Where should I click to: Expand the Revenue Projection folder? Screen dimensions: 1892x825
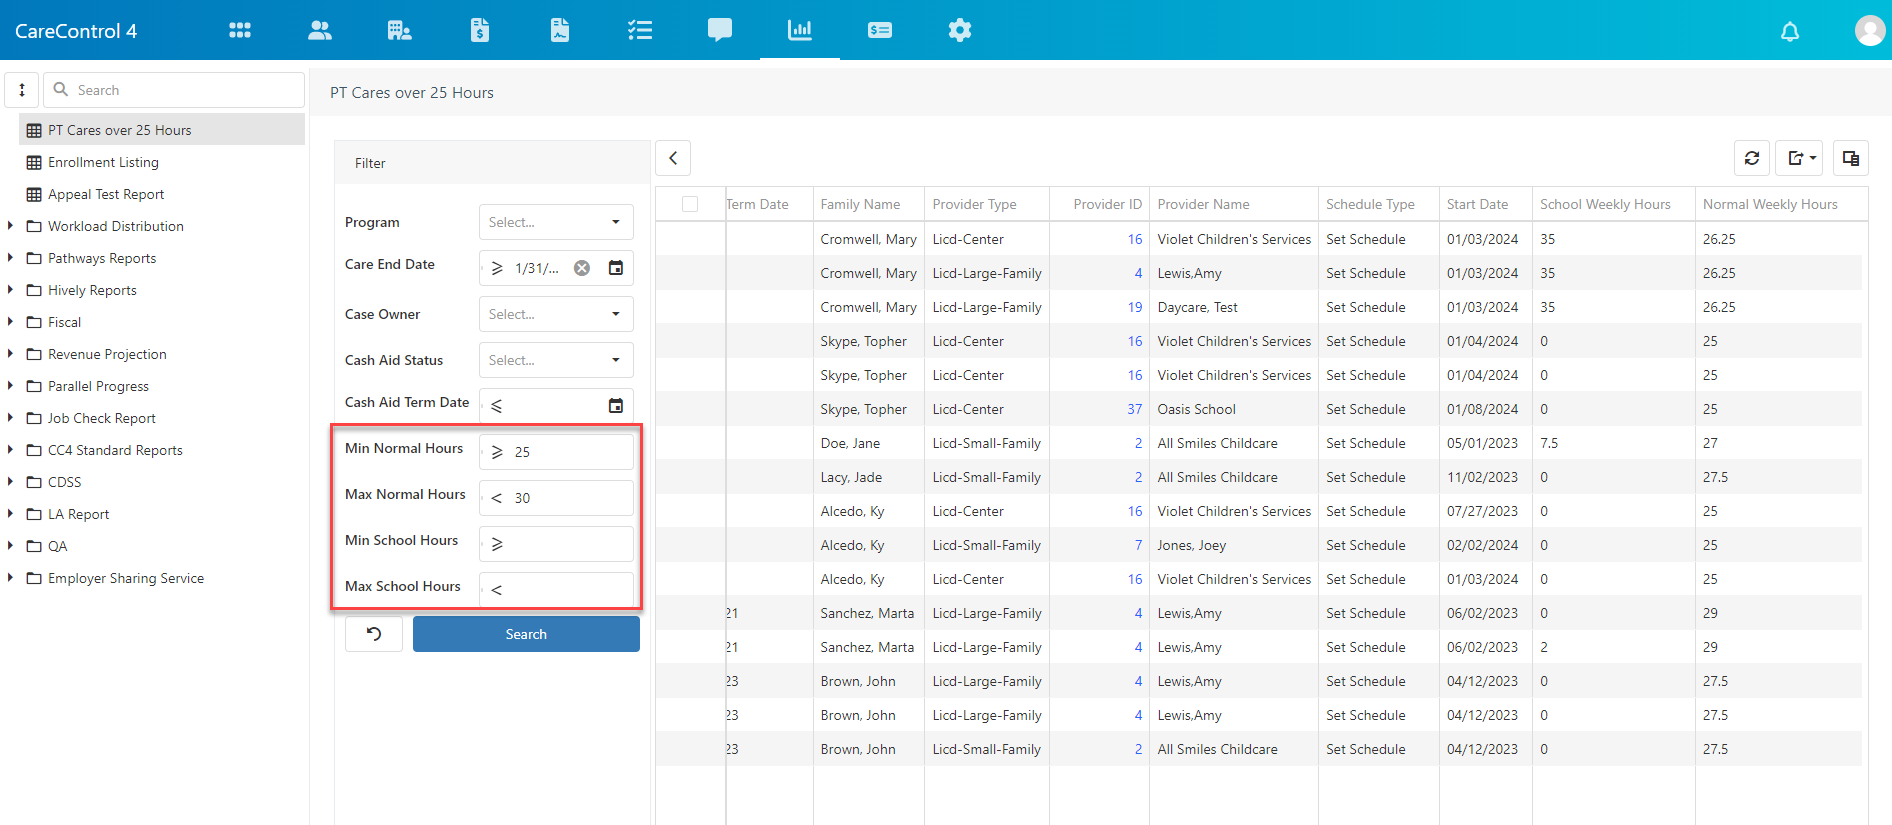pos(10,354)
